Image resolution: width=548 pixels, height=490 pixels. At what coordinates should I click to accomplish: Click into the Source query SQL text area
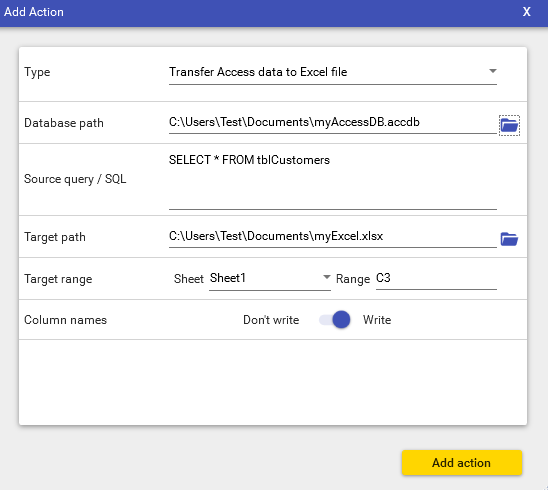point(333,180)
